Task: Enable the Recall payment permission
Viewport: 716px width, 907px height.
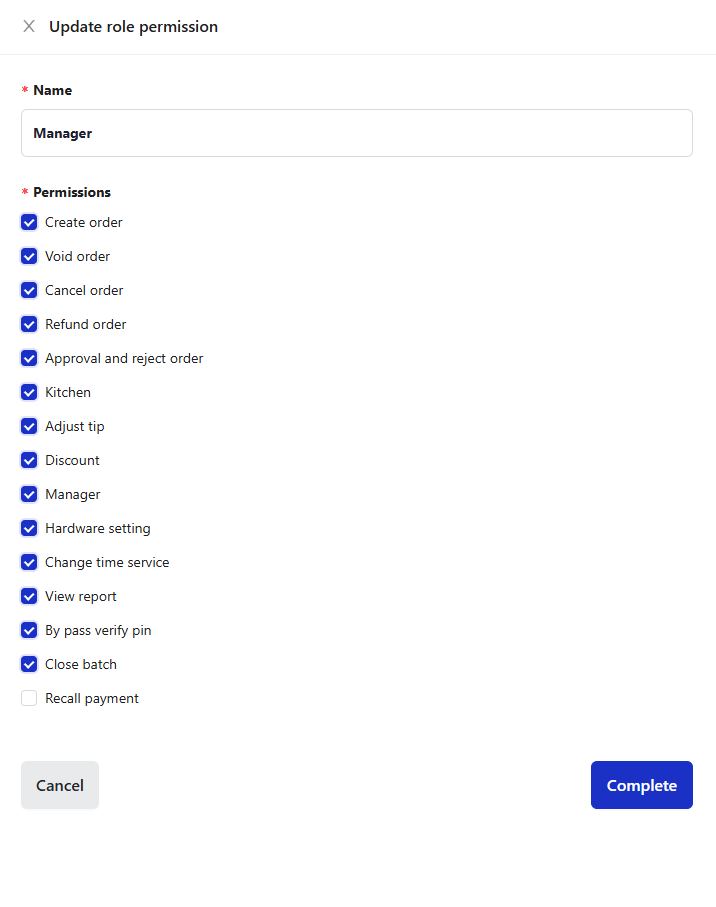Action: pos(28,698)
